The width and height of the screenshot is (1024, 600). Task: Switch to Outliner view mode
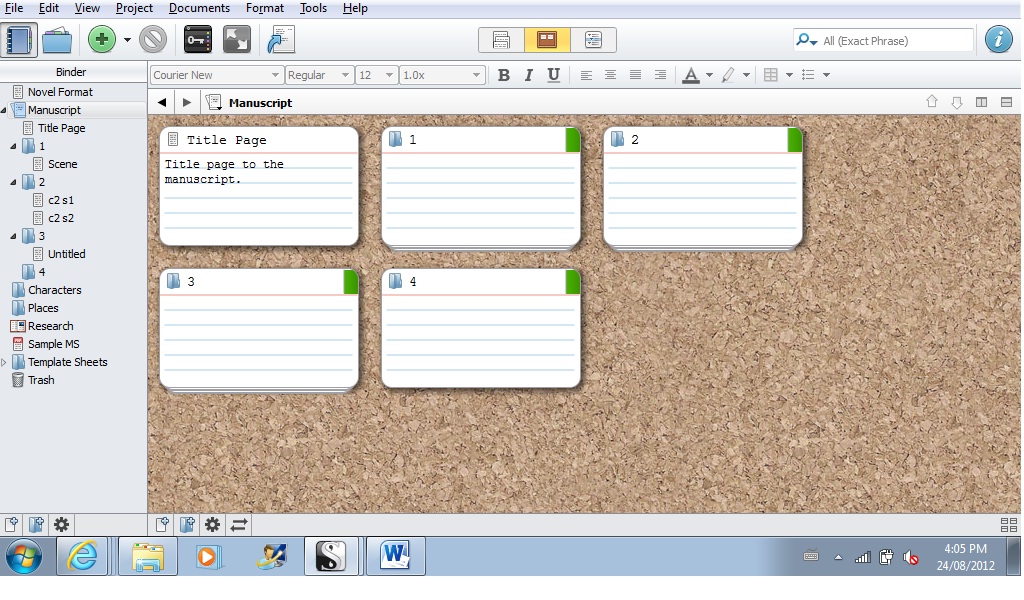click(593, 40)
